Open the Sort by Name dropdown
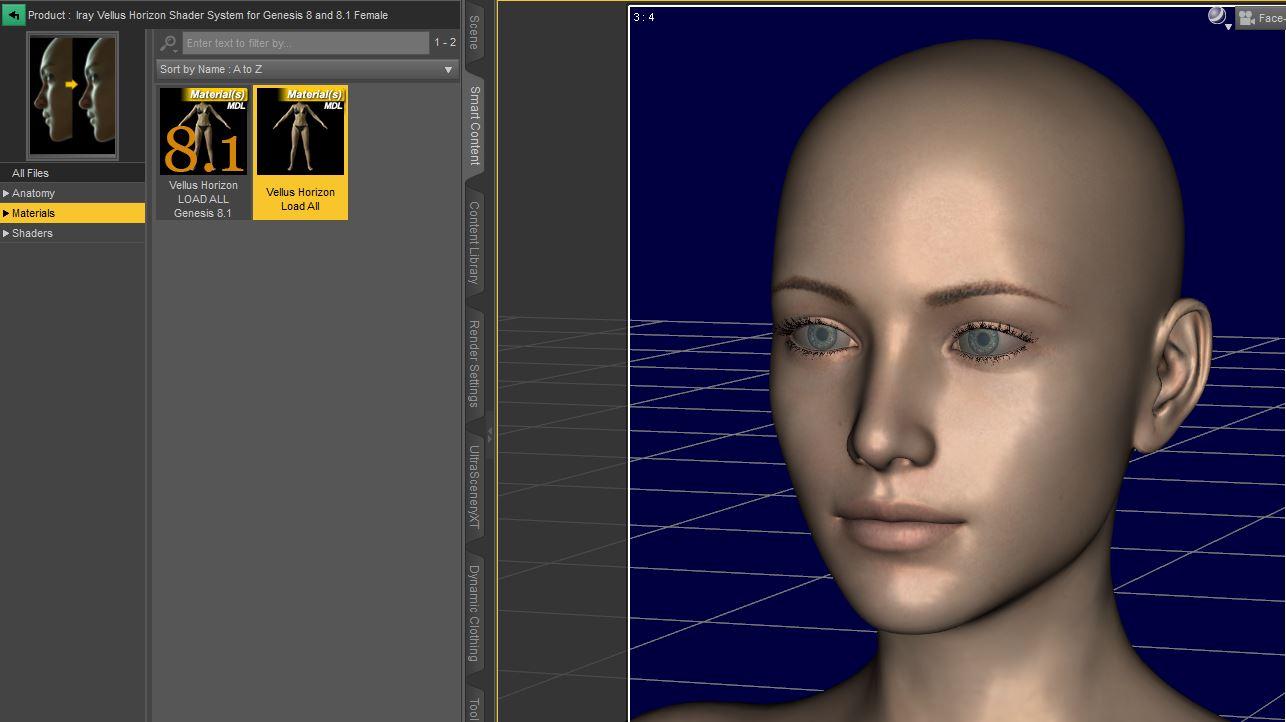Screen dimensions: 1286x722 307,70
